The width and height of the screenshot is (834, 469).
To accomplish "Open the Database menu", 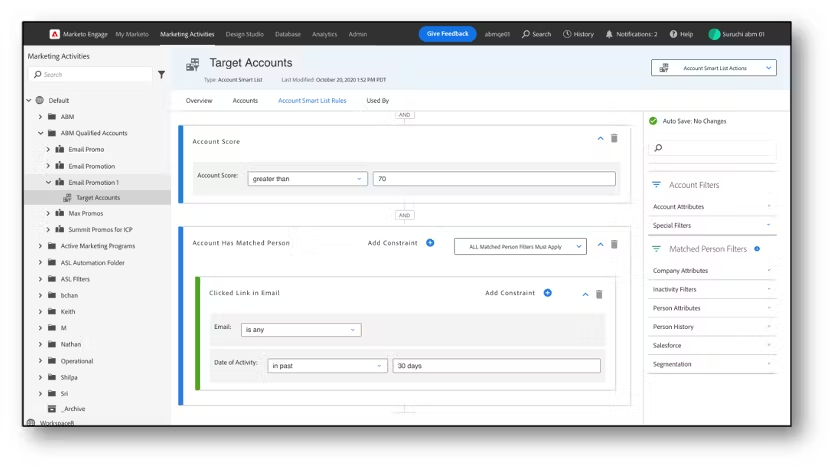I will [x=288, y=34].
